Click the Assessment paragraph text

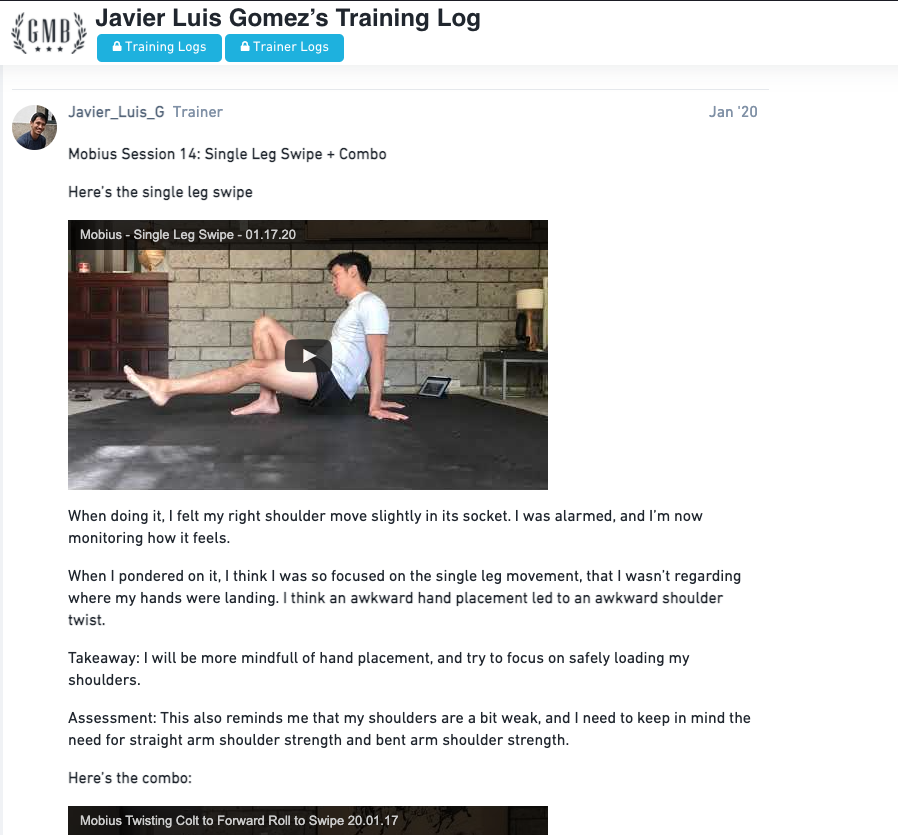tap(409, 729)
